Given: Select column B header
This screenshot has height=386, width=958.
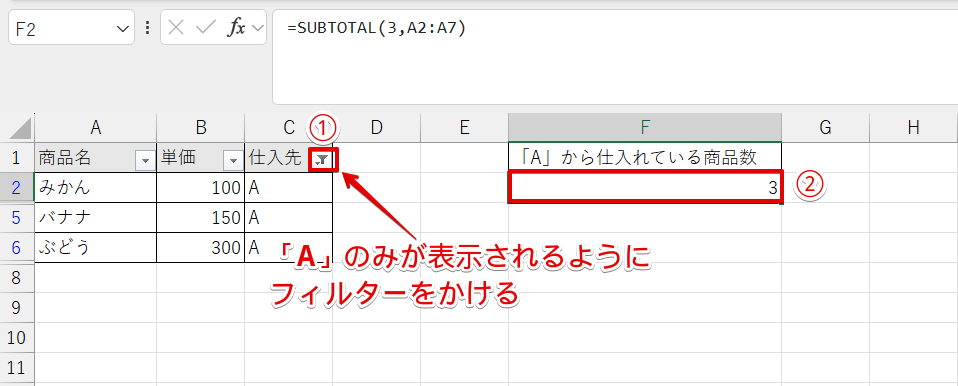Looking at the screenshot, I should pos(200,127).
